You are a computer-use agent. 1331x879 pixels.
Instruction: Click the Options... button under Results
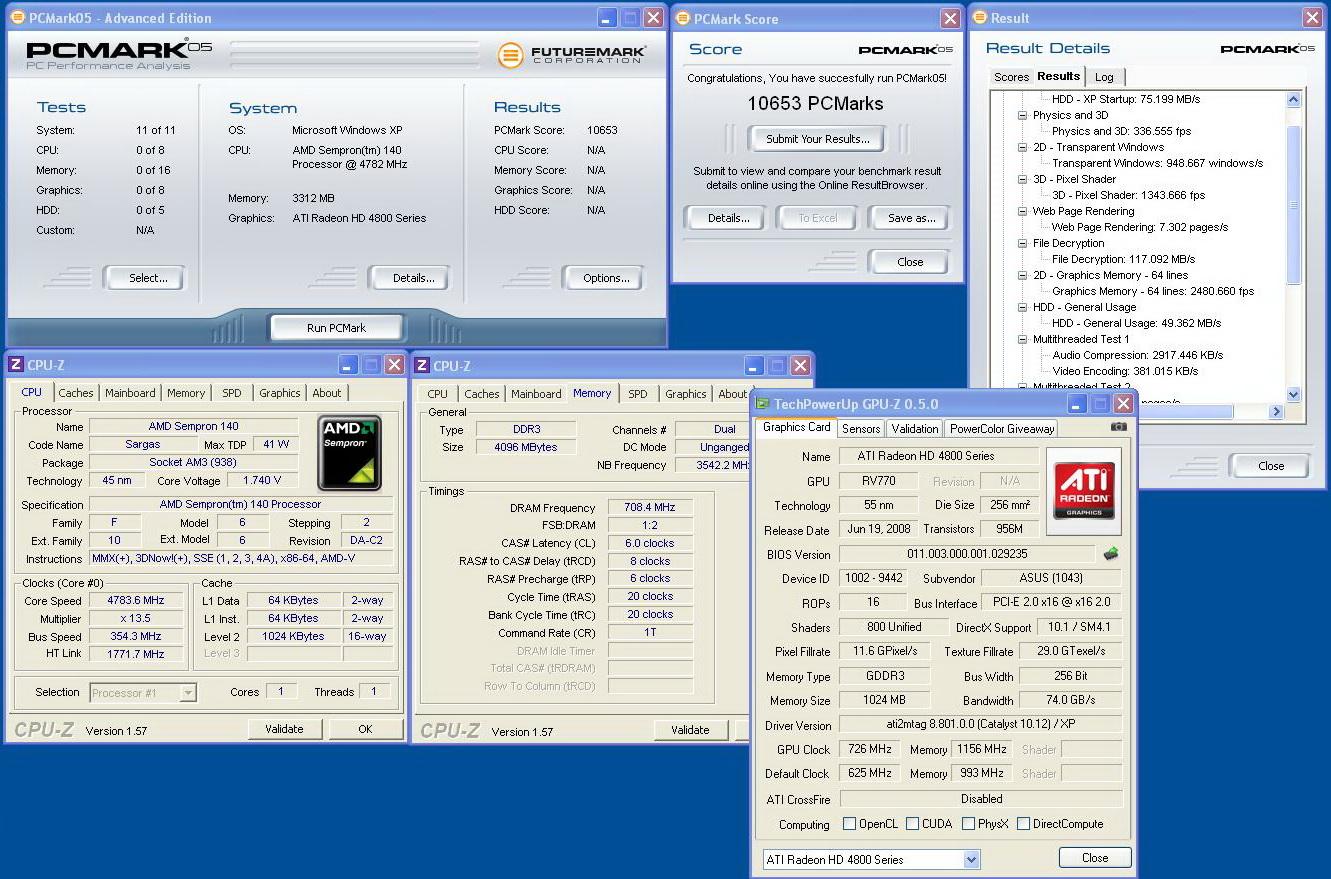point(606,278)
